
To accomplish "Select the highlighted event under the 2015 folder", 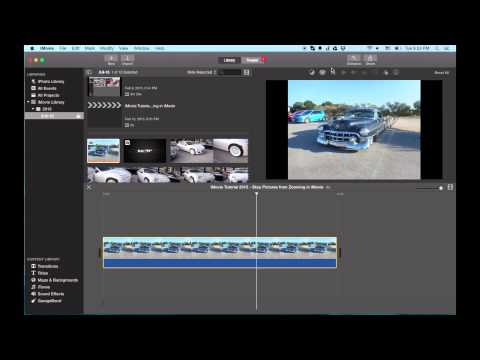I will pos(54,116).
